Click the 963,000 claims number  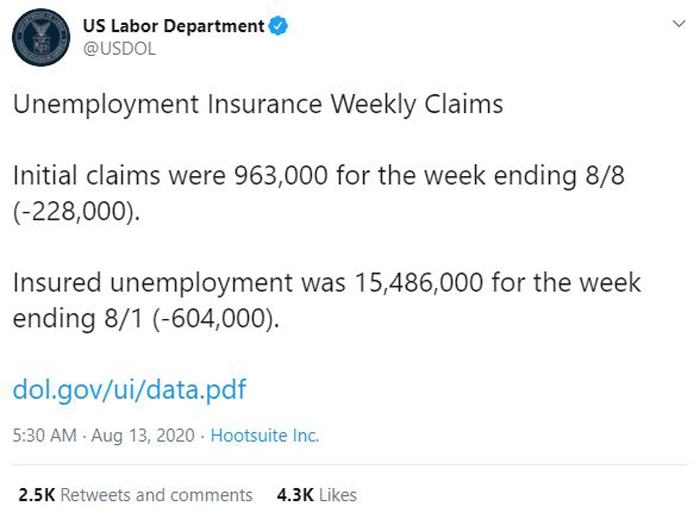281,175
